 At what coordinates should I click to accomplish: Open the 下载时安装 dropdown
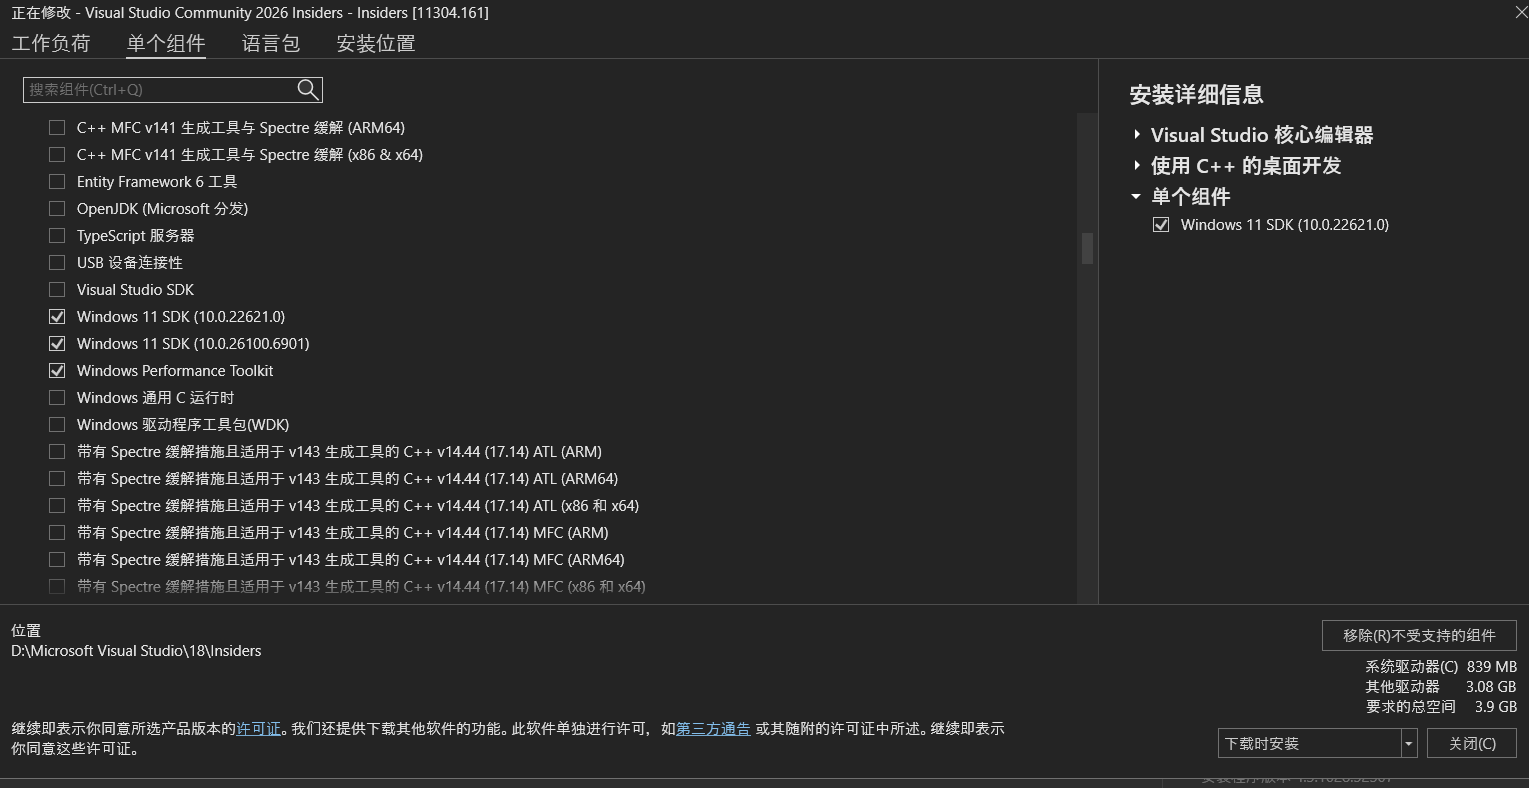click(1409, 743)
